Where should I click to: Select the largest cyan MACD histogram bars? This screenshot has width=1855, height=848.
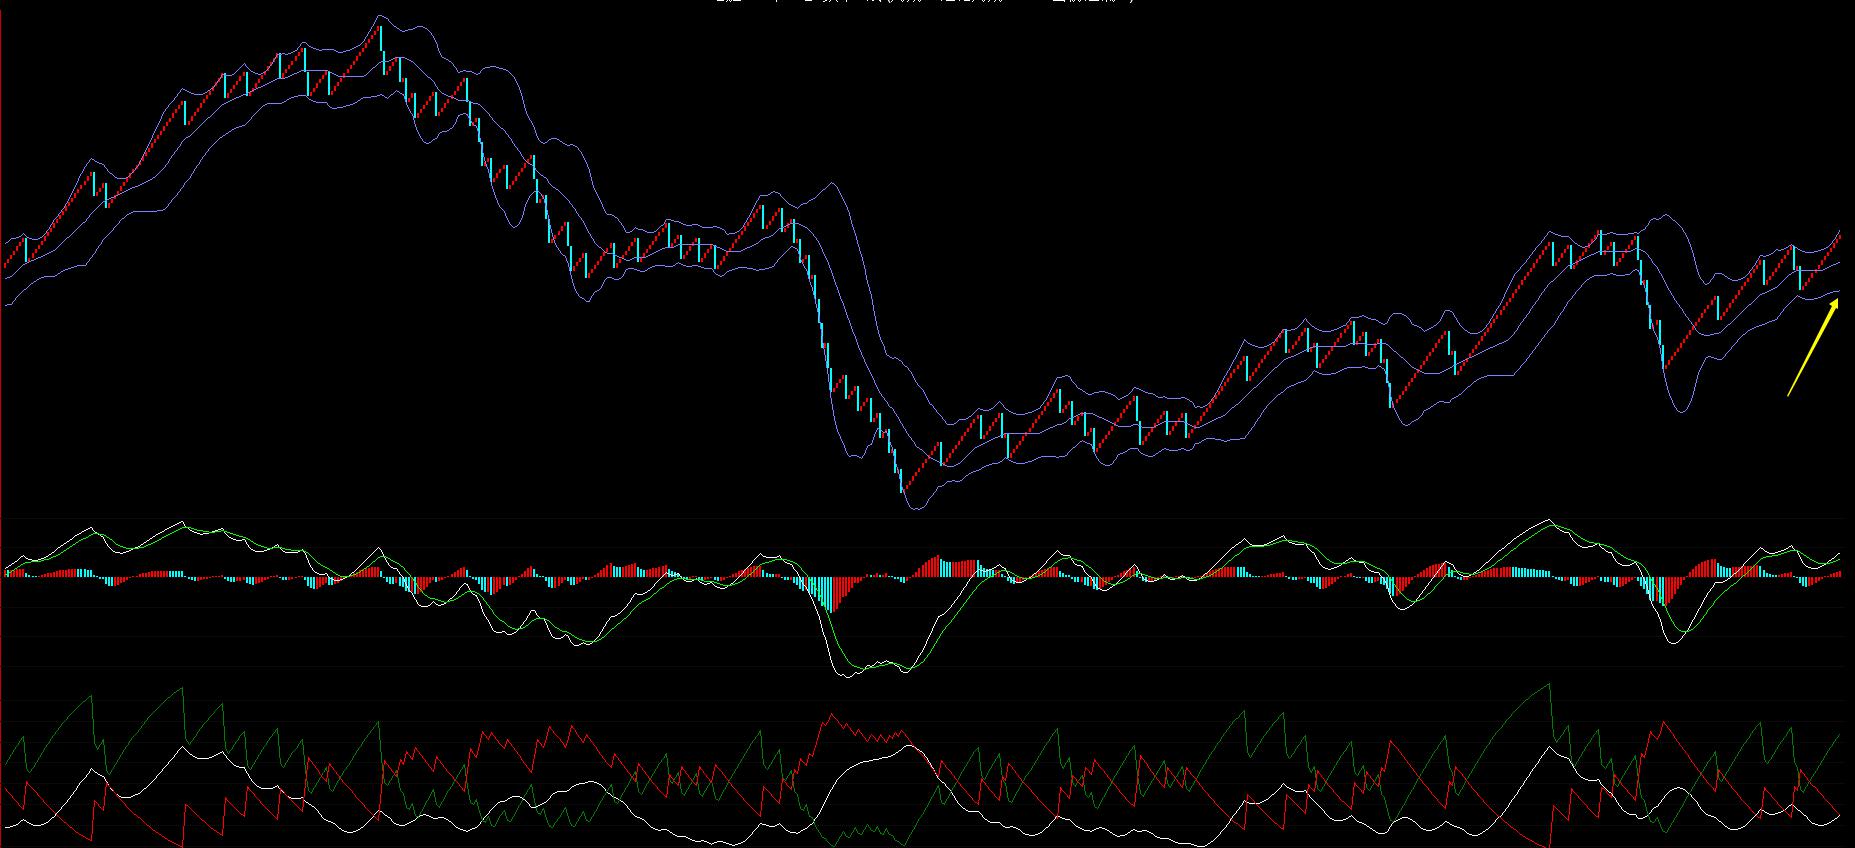coord(827,594)
